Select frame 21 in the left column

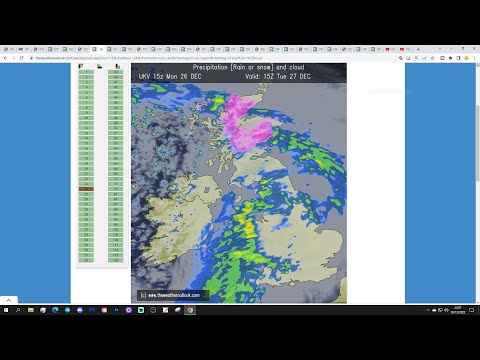pyautogui.click(x=86, y=174)
